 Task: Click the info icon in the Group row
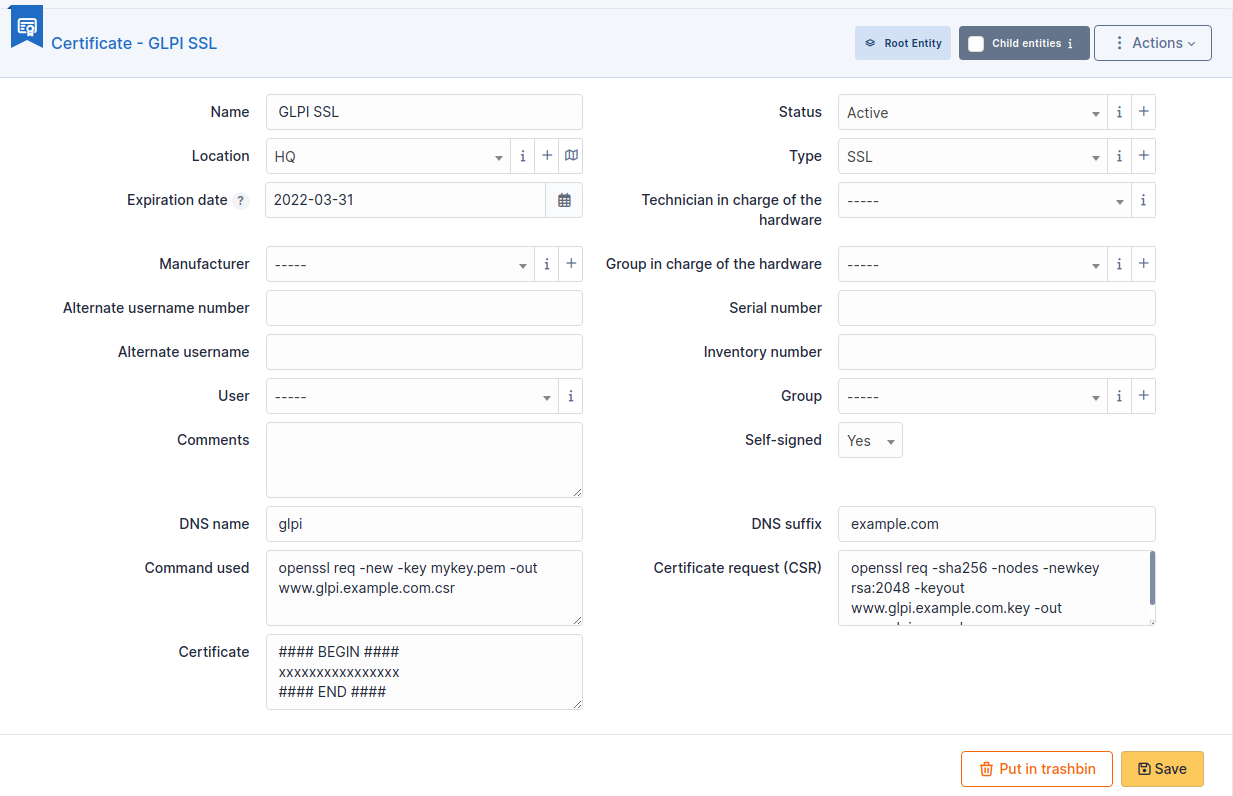click(x=1119, y=396)
